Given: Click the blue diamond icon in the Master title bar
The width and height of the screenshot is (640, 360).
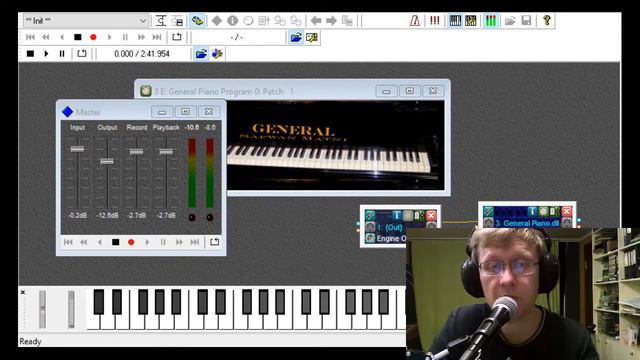Looking at the screenshot, I should pos(67,111).
